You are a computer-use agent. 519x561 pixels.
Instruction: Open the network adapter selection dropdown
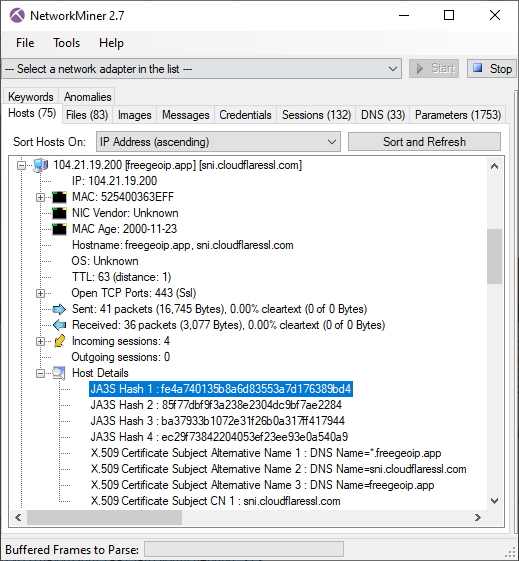(x=393, y=69)
